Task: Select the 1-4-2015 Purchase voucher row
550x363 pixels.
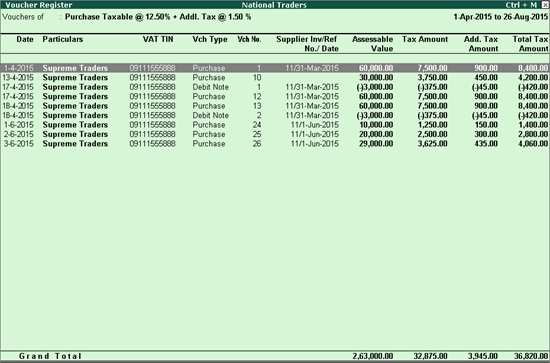Action: pyautogui.click(x=275, y=68)
